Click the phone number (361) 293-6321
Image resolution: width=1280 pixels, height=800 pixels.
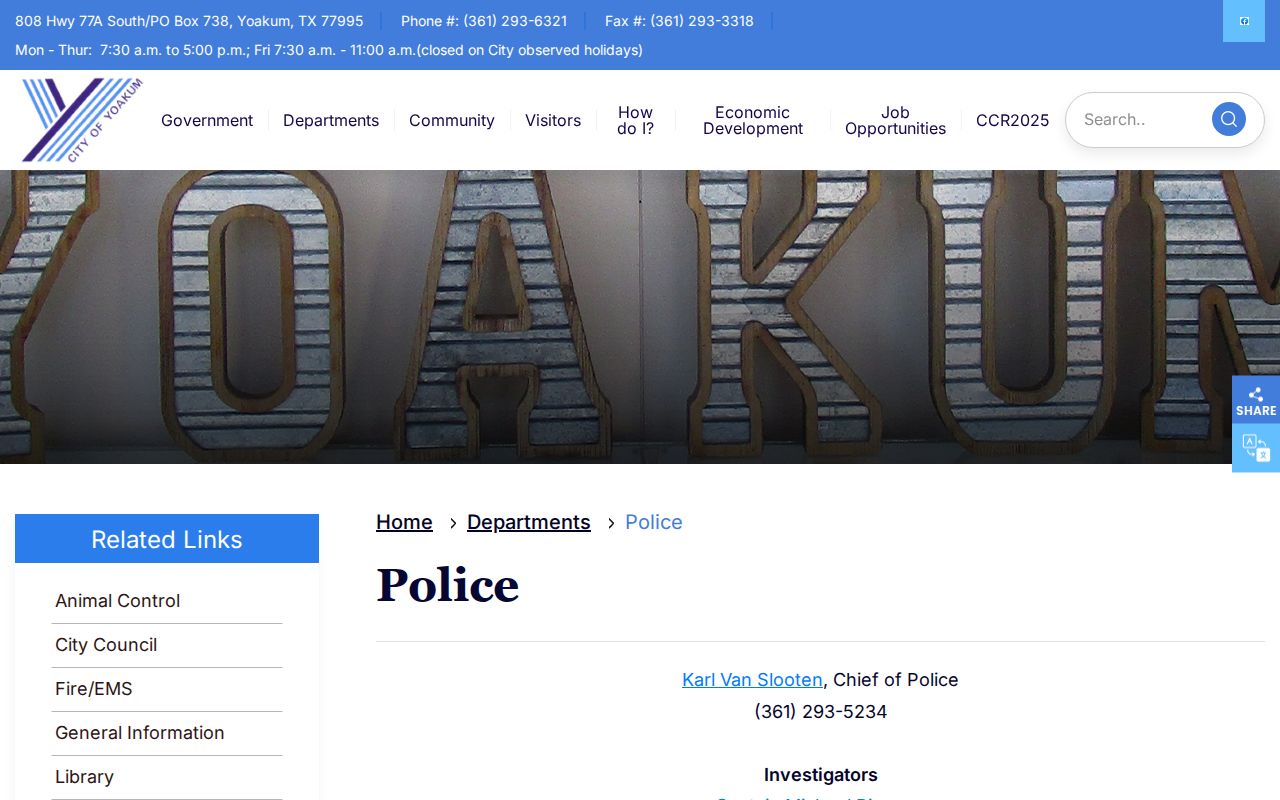click(x=515, y=21)
